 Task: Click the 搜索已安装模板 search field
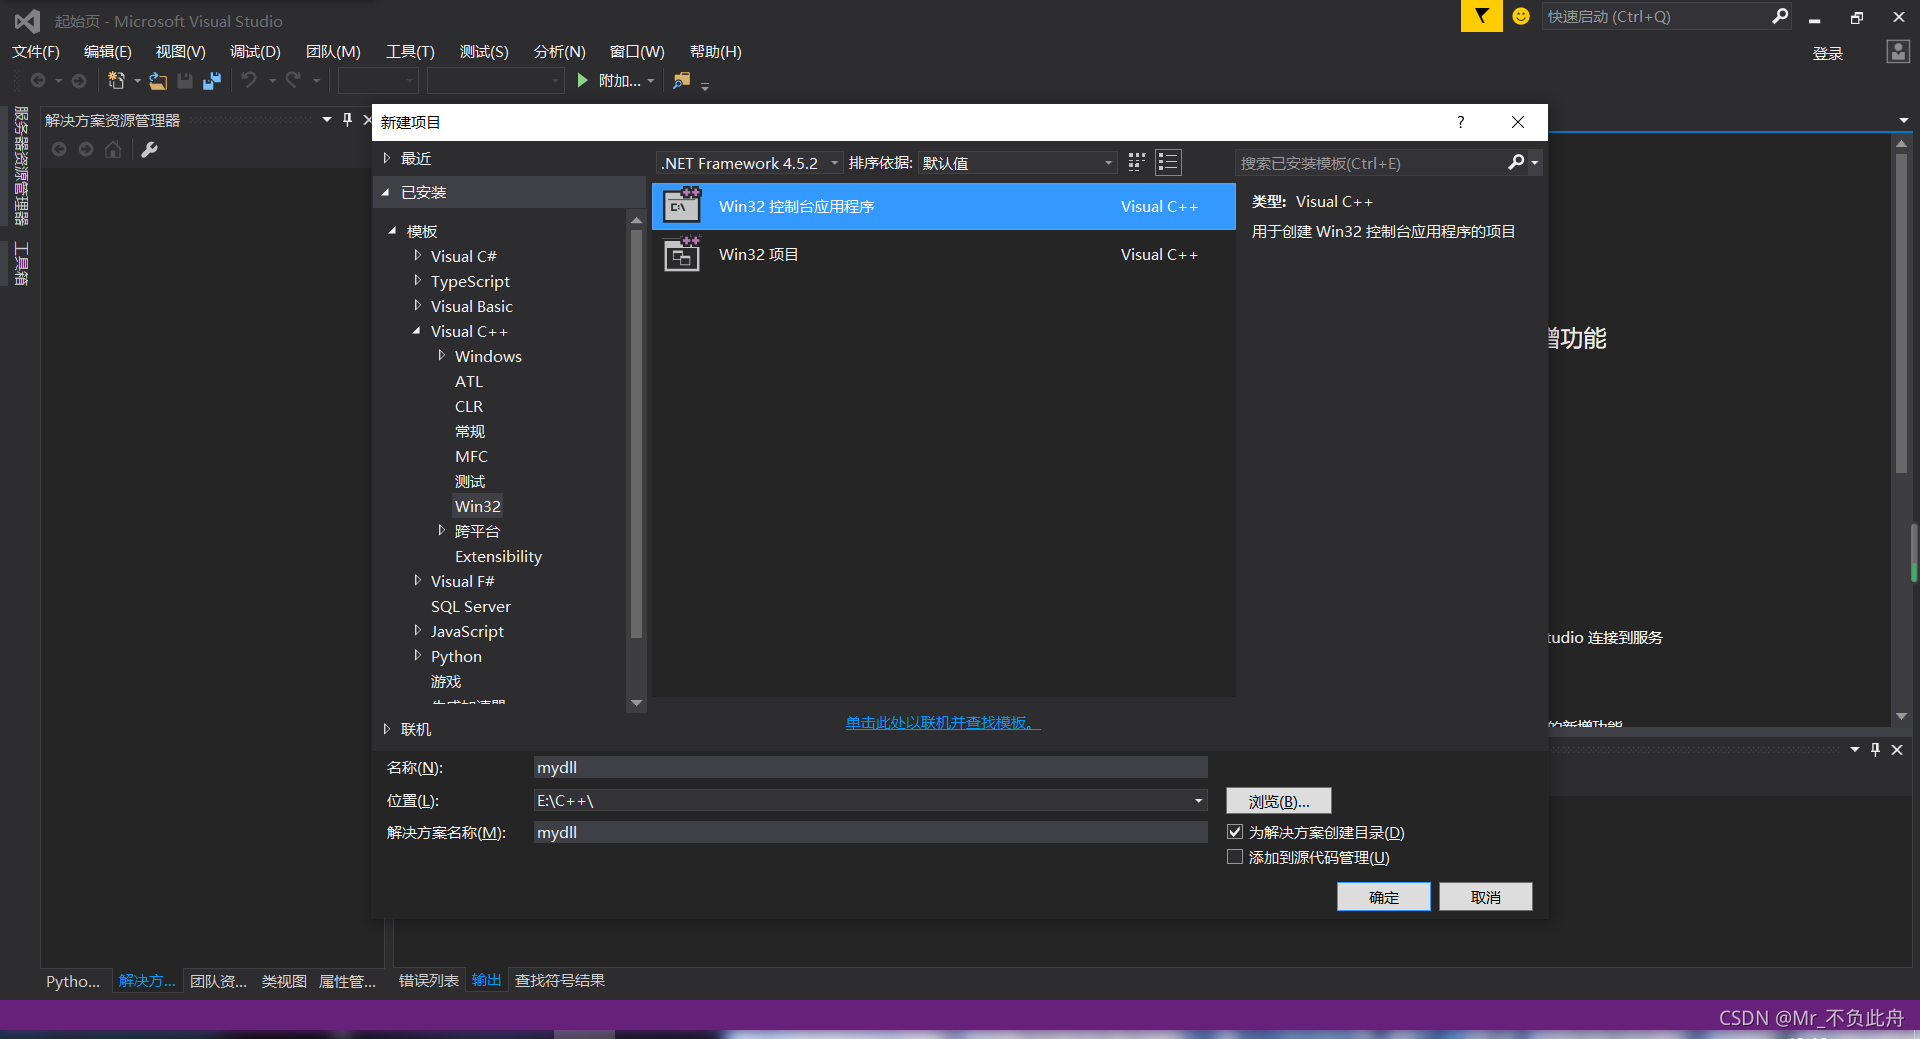1372,163
